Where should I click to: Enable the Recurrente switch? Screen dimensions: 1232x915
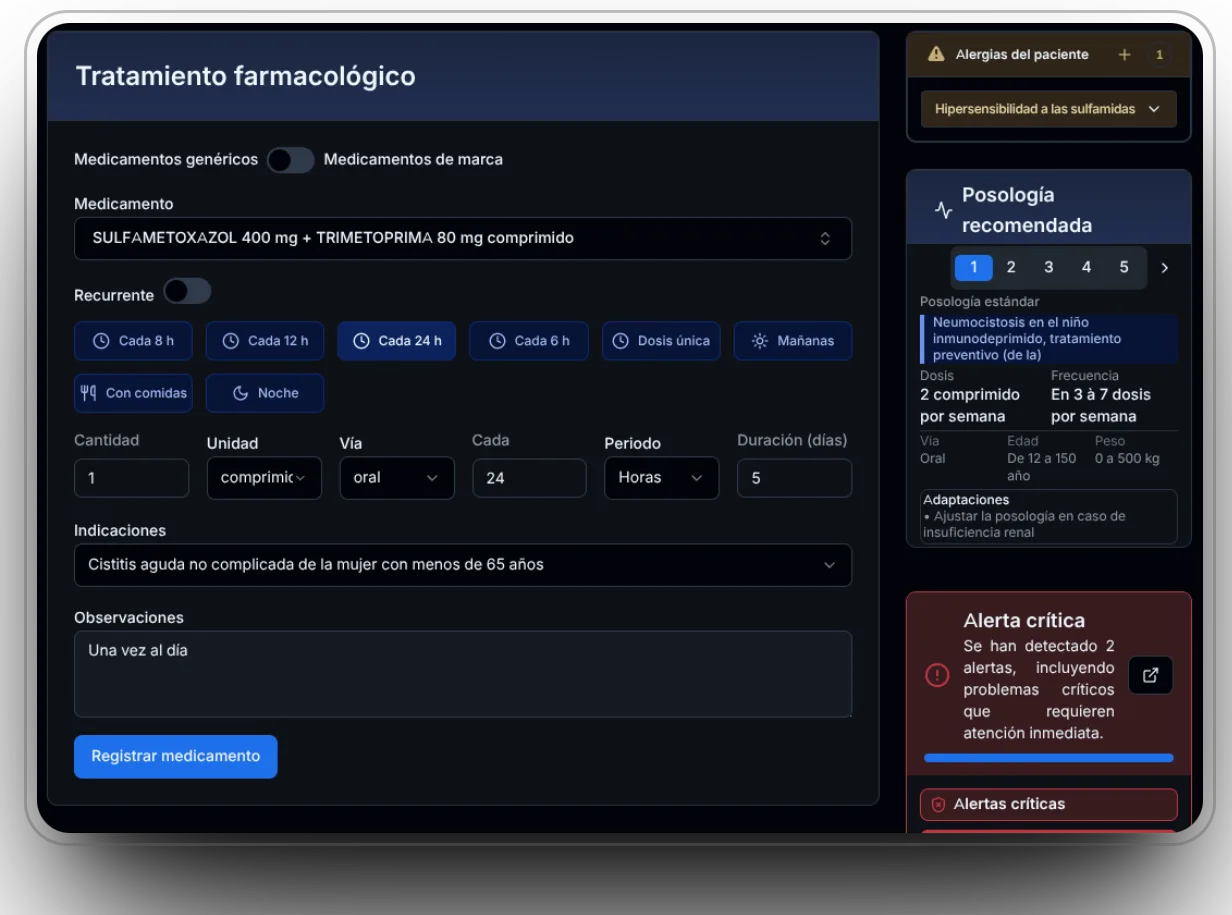point(187,292)
